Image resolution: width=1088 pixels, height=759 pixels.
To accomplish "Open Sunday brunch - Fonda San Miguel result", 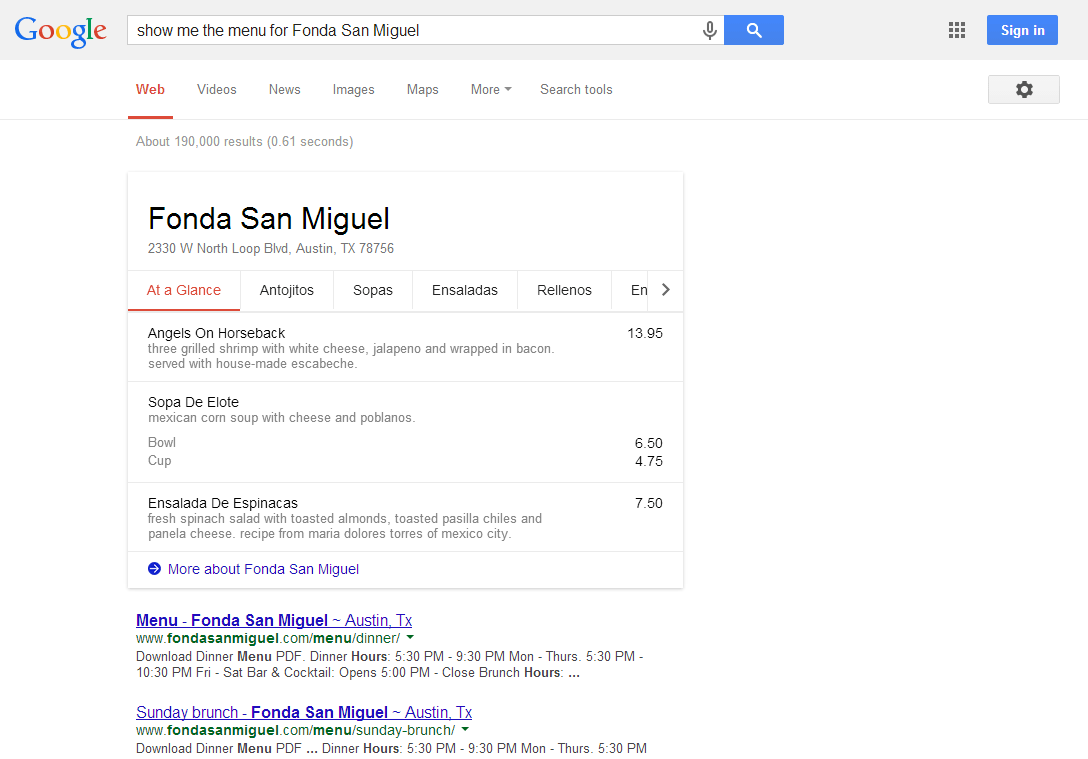I will click(x=304, y=713).
